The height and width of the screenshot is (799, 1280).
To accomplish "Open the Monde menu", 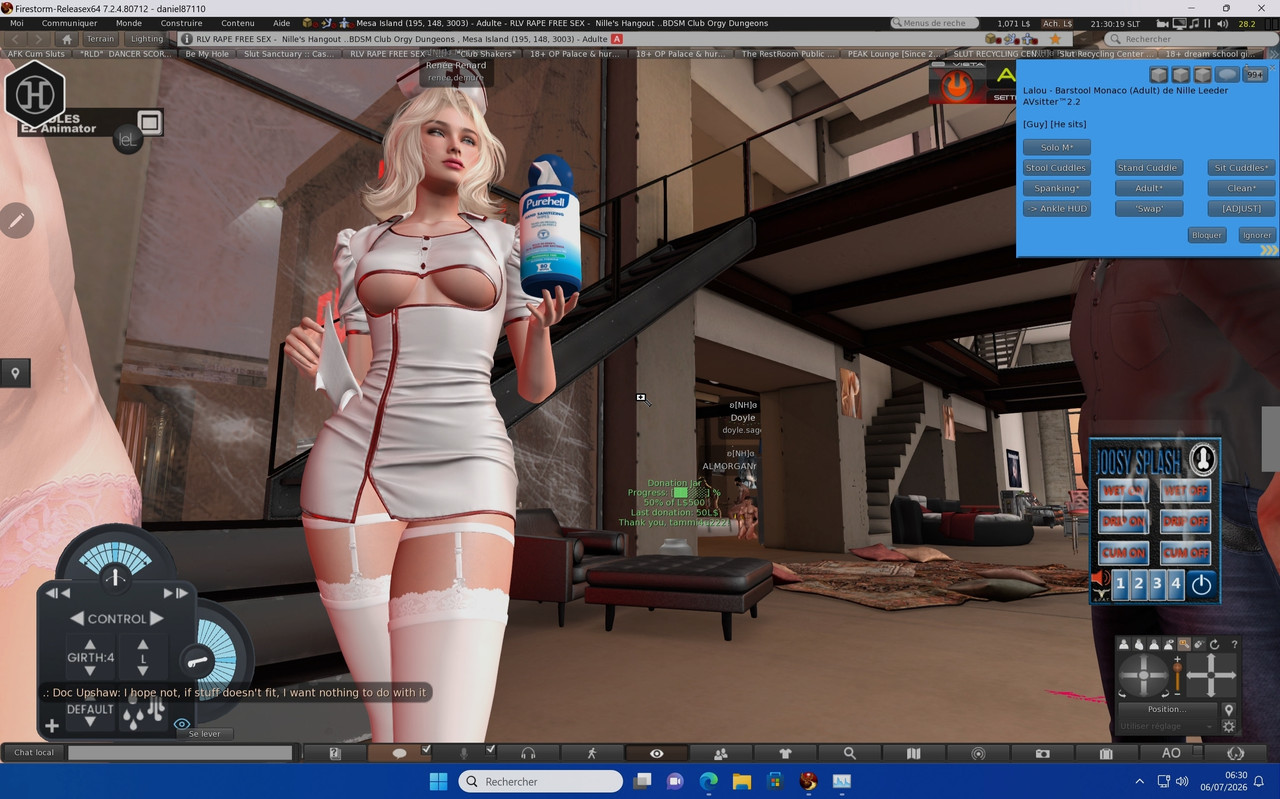I will tap(128, 23).
